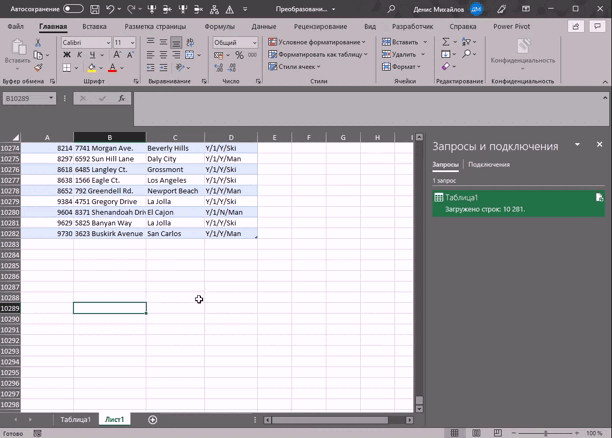
Task: Switch to the Данные ribbon tab
Action: point(264,26)
